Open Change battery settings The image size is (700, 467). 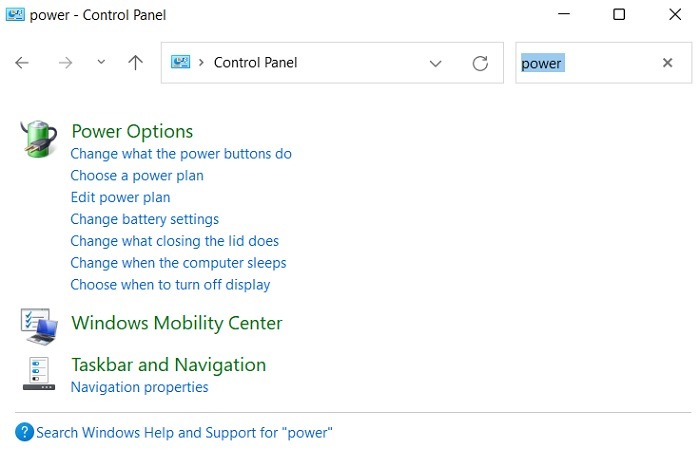(x=144, y=219)
